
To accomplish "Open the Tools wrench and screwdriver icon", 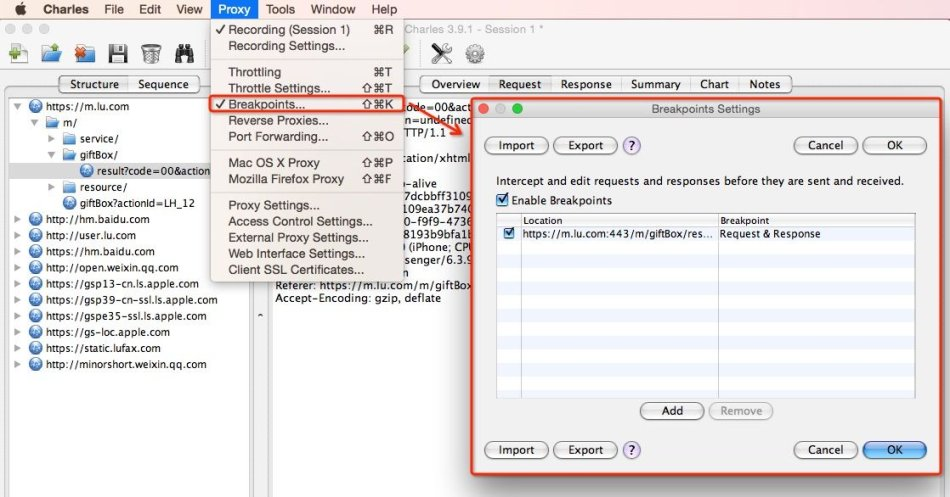I will click(442, 54).
